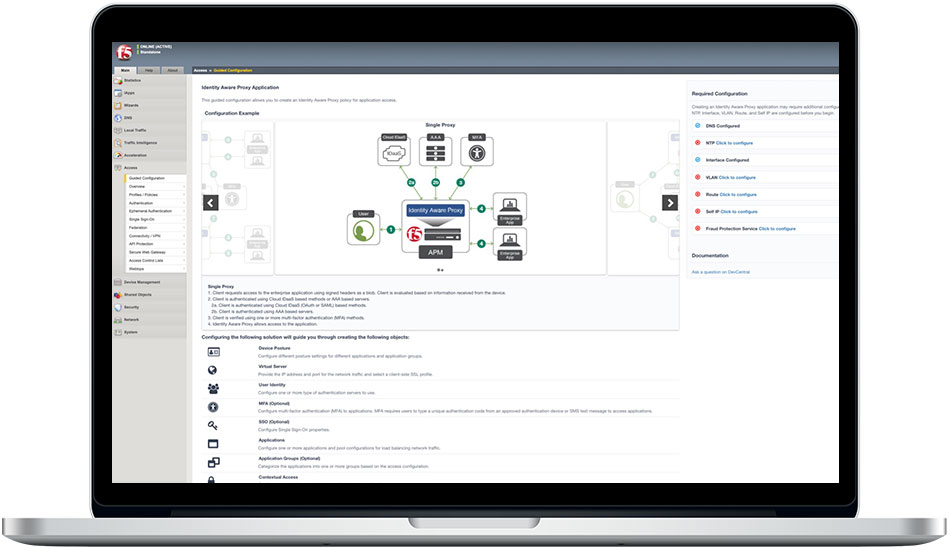Viewport: 950px width, 547px height.
Task: Click the Cloud IDaaS icon in the diagram
Action: pos(394,151)
